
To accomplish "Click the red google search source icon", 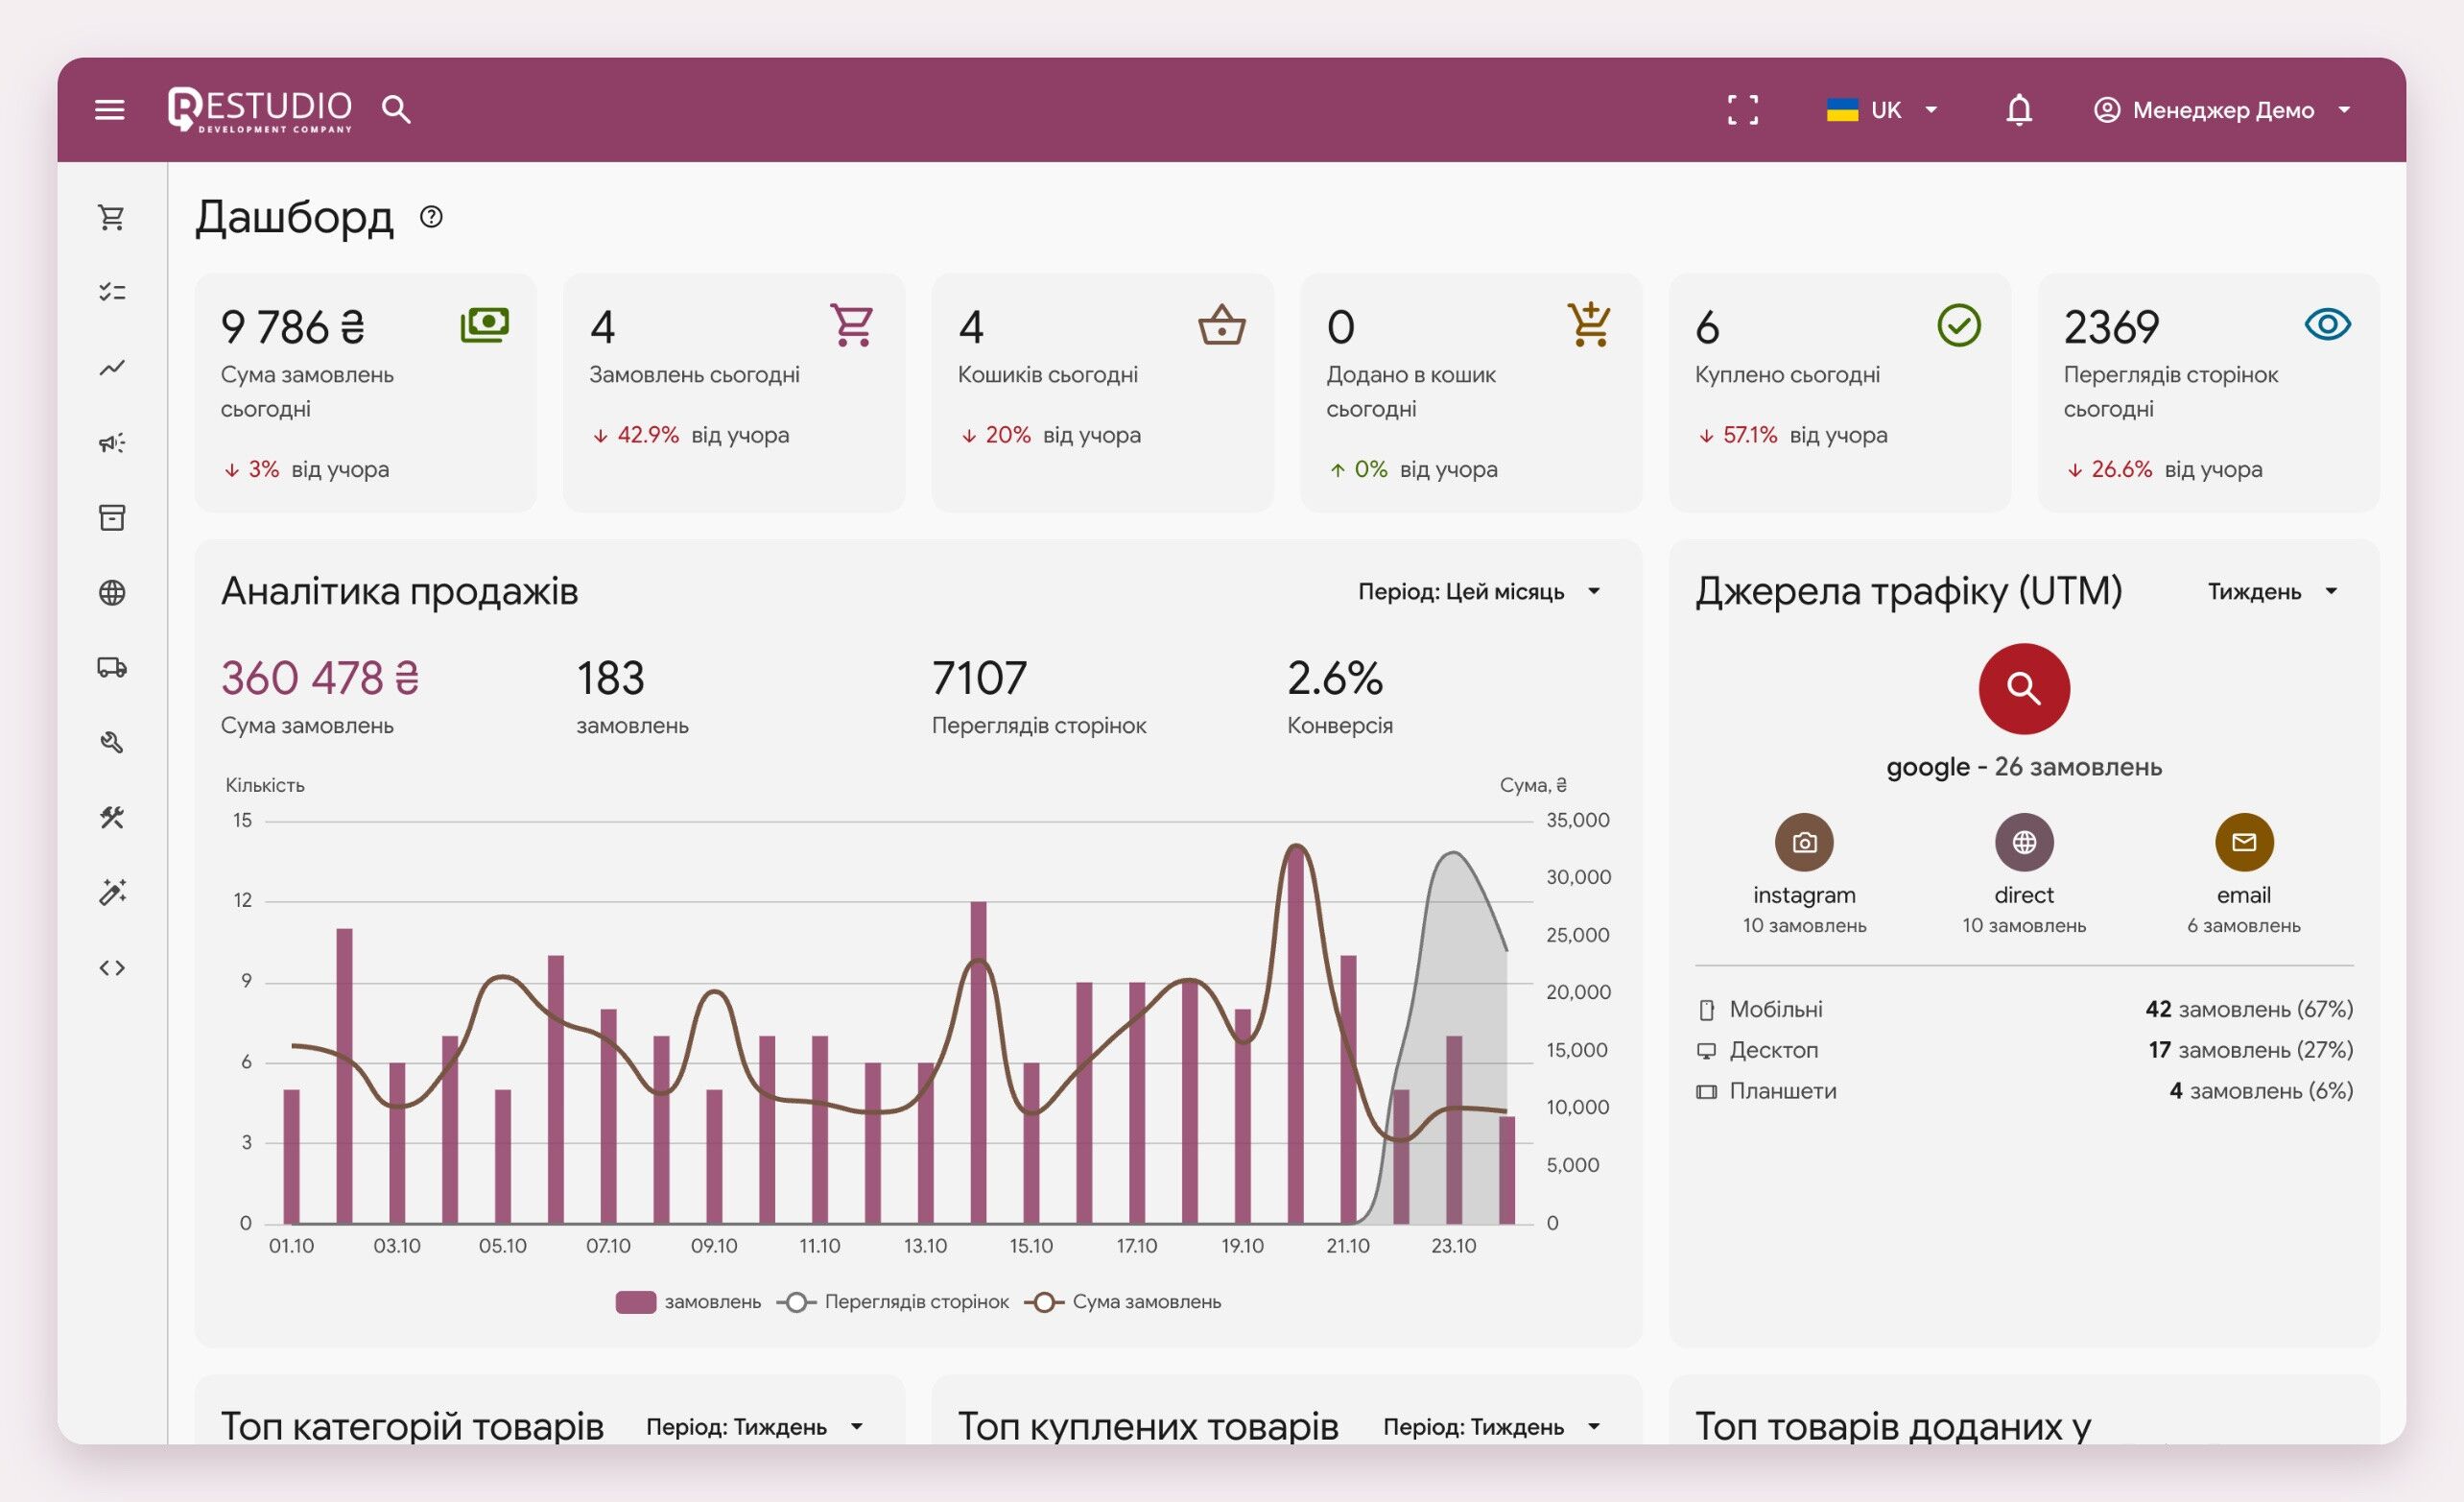I will coord(2024,688).
